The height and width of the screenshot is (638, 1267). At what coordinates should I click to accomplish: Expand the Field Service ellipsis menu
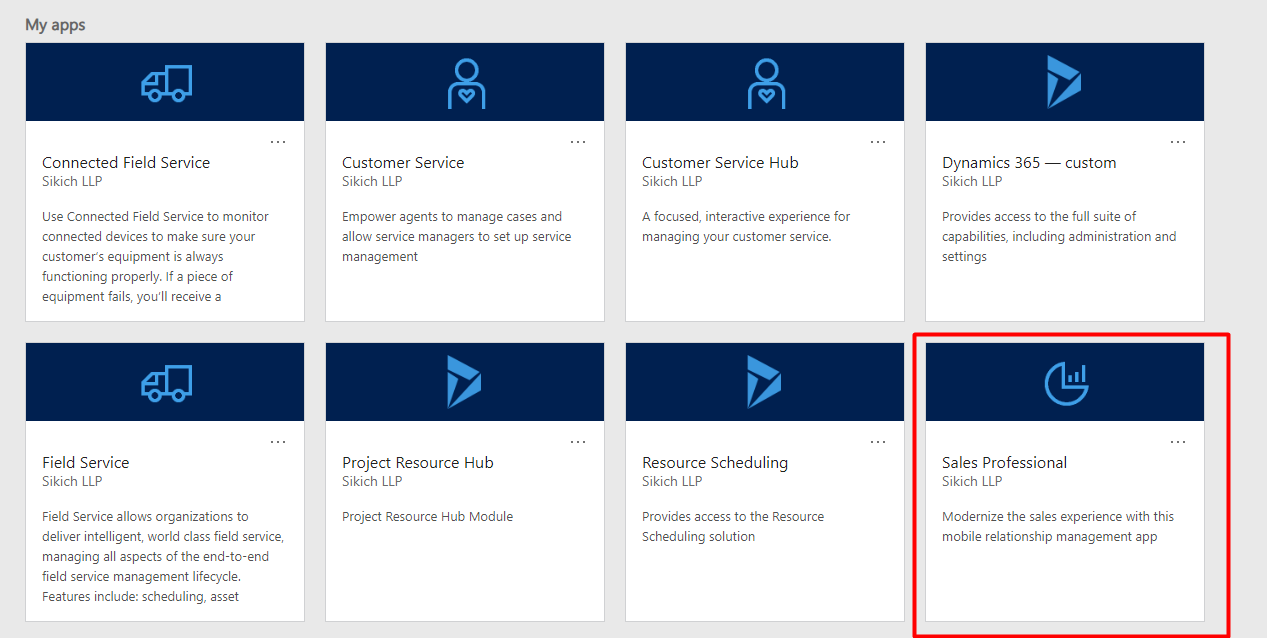pyautogui.click(x=278, y=442)
